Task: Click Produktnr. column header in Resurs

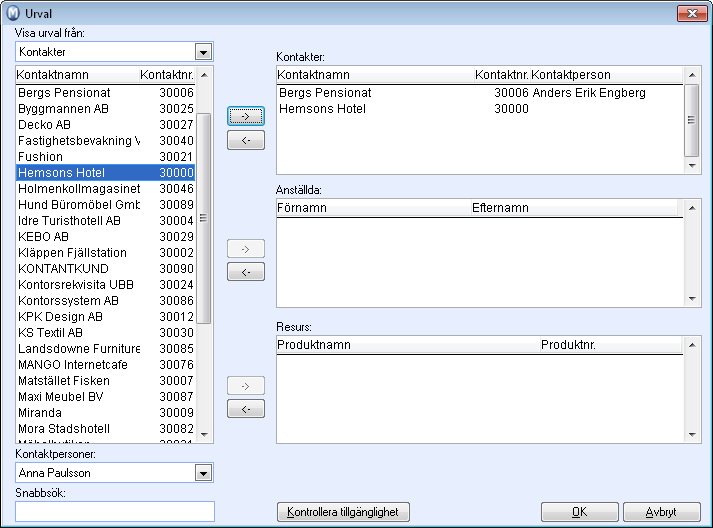Action: pyautogui.click(x=611, y=345)
